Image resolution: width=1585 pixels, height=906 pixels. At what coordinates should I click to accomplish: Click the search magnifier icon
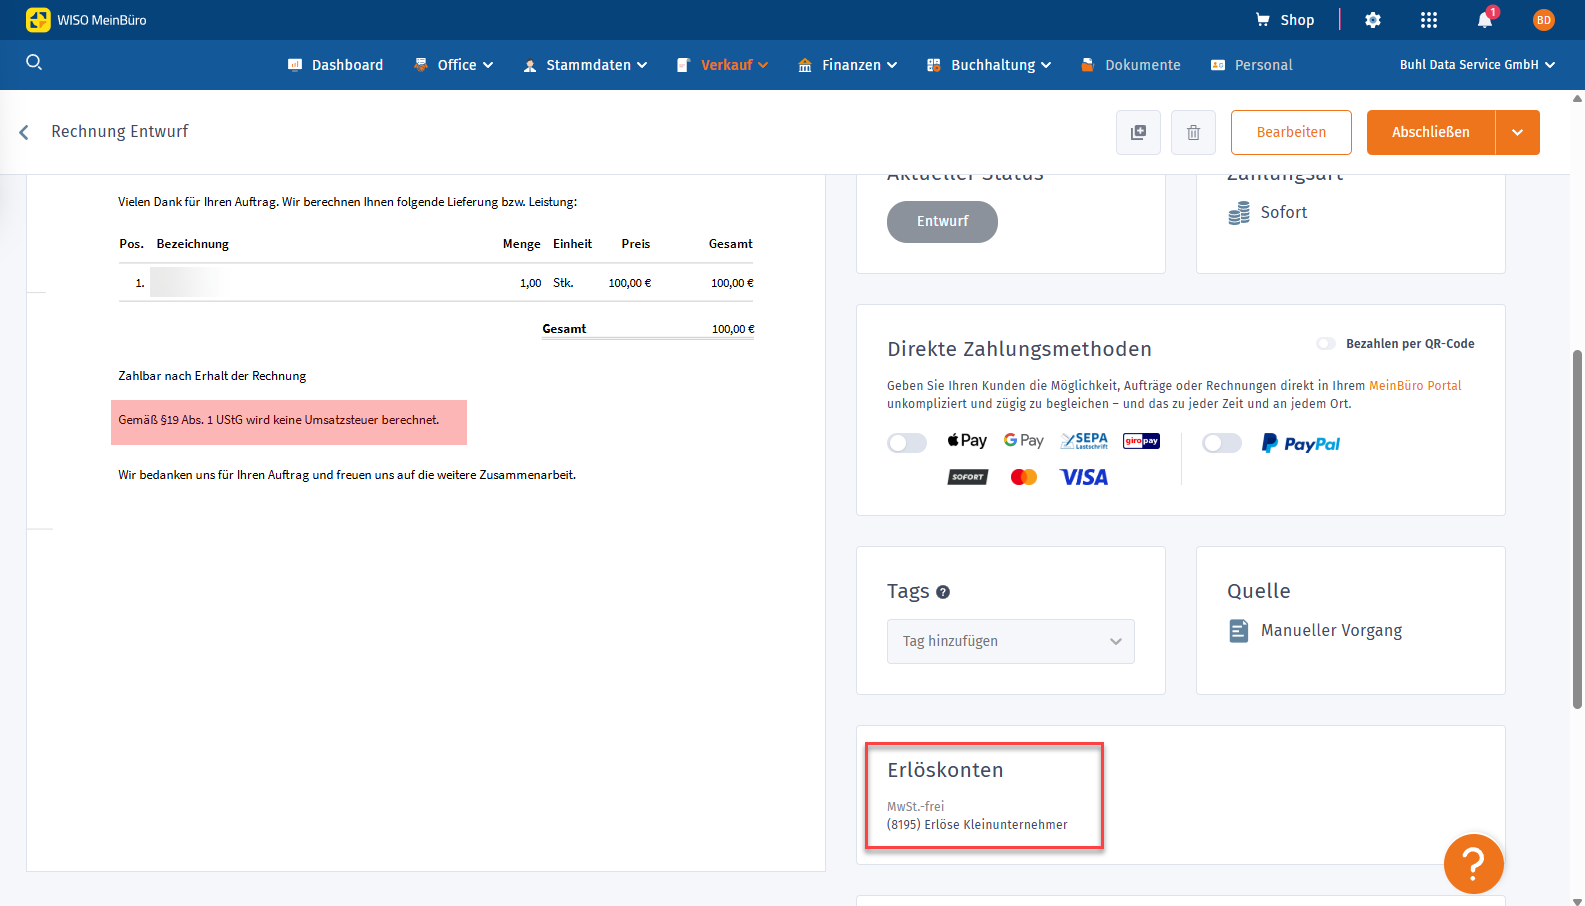coord(34,63)
